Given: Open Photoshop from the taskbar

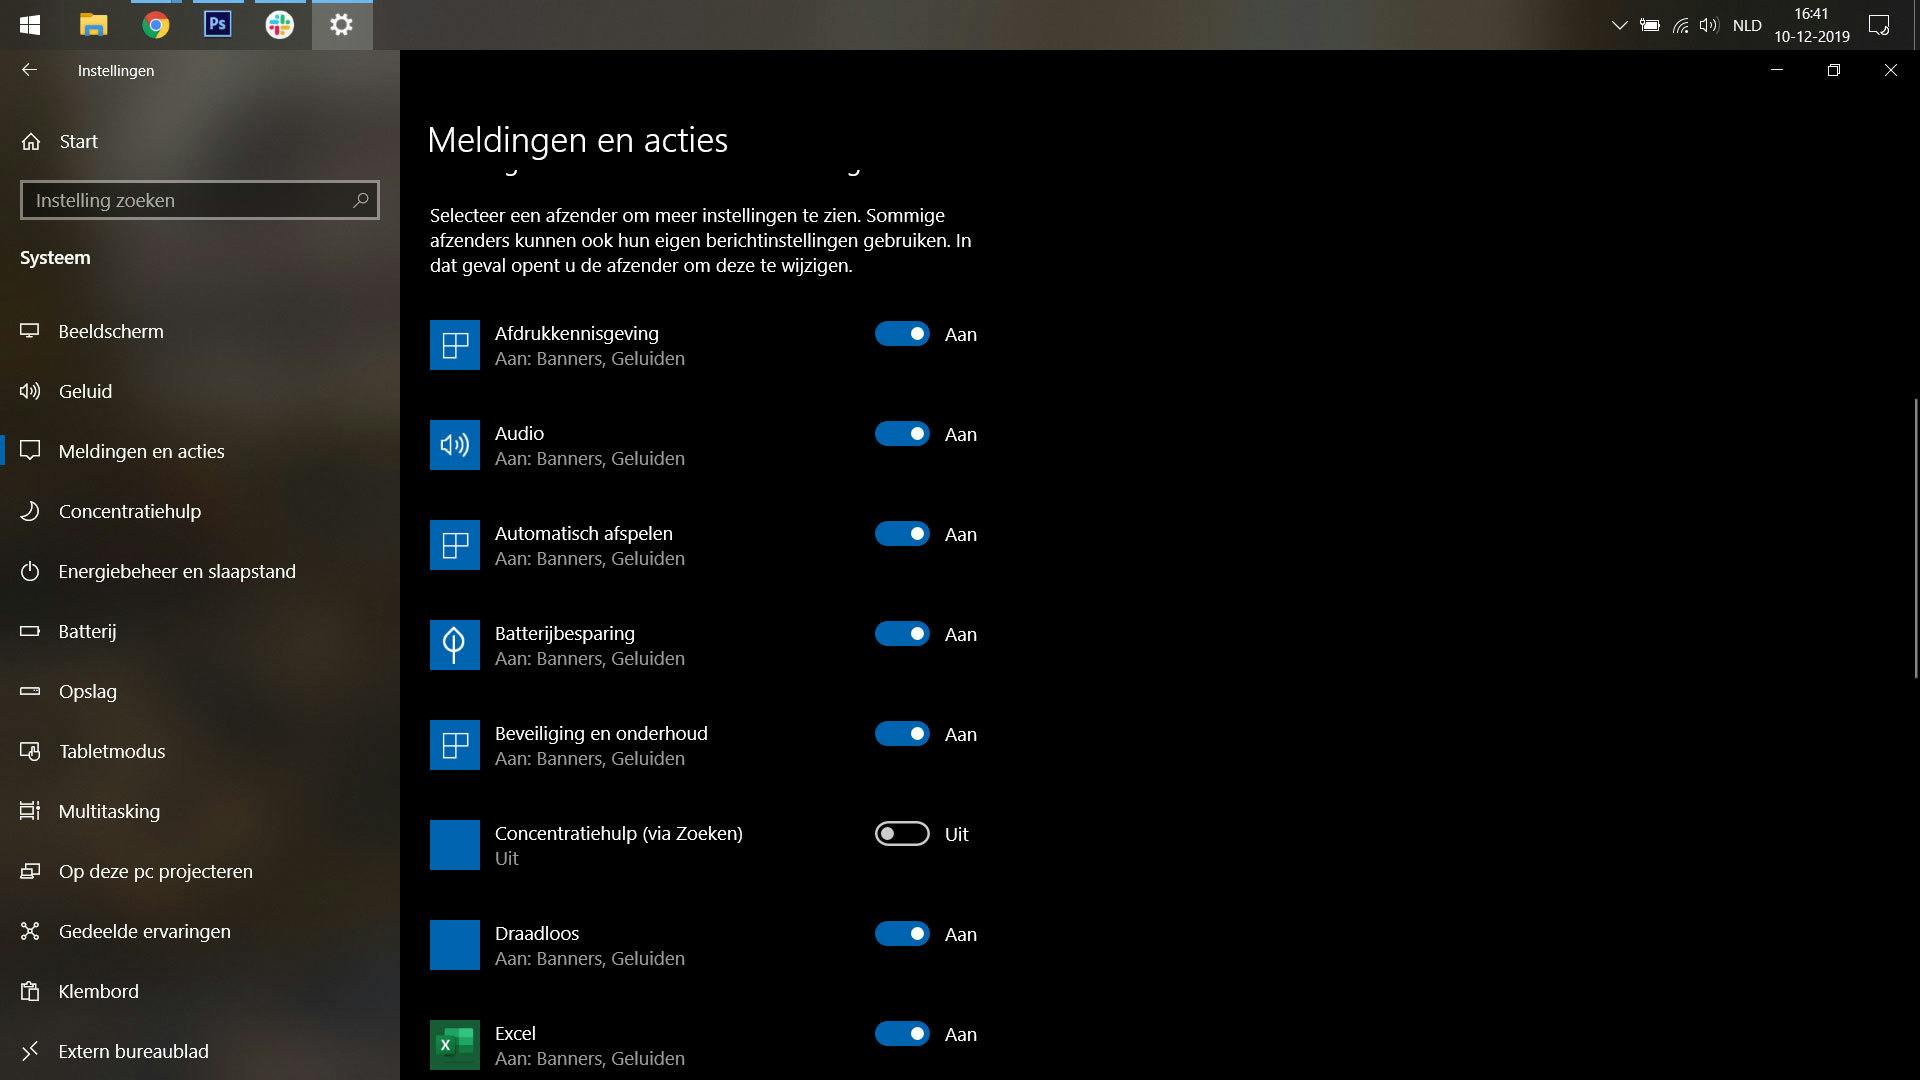Looking at the screenshot, I should [x=217, y=24].
